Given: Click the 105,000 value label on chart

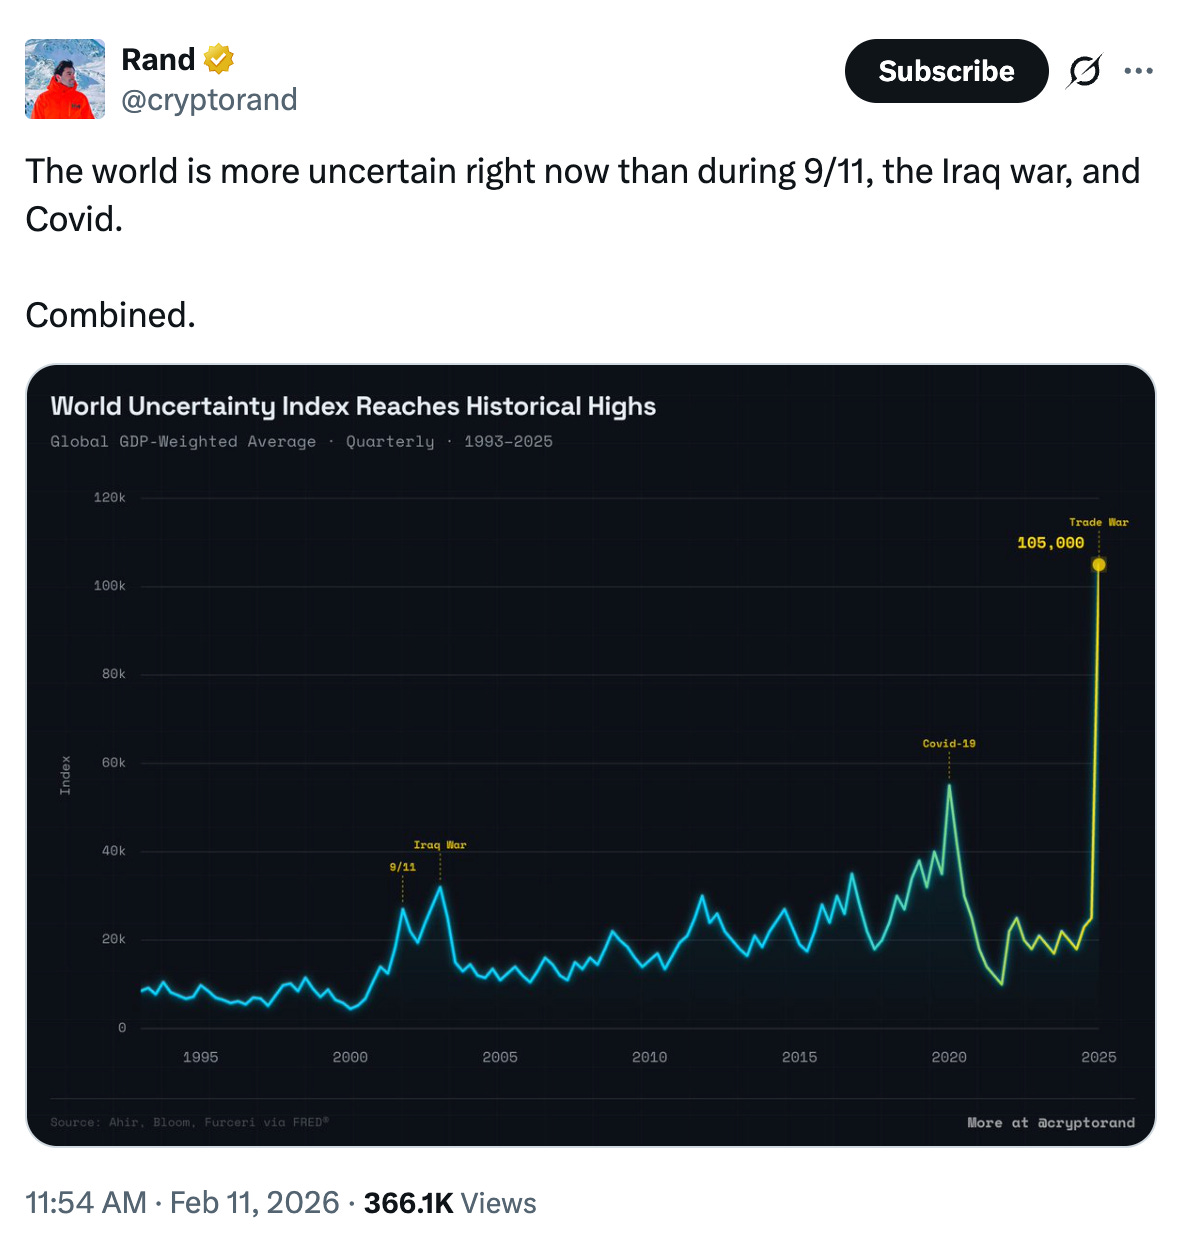Looking at the screenshot, I should click(1050, 543).
